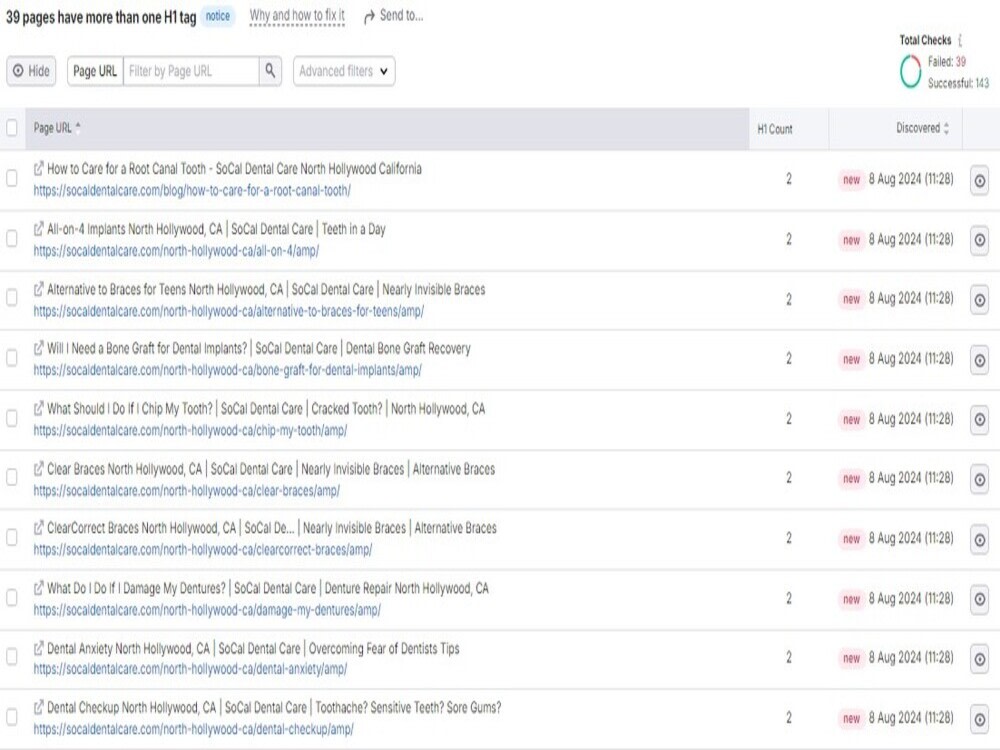The image size is (1000, 750).
Task: Click the H1 Count column header
Action: [775, 129]
